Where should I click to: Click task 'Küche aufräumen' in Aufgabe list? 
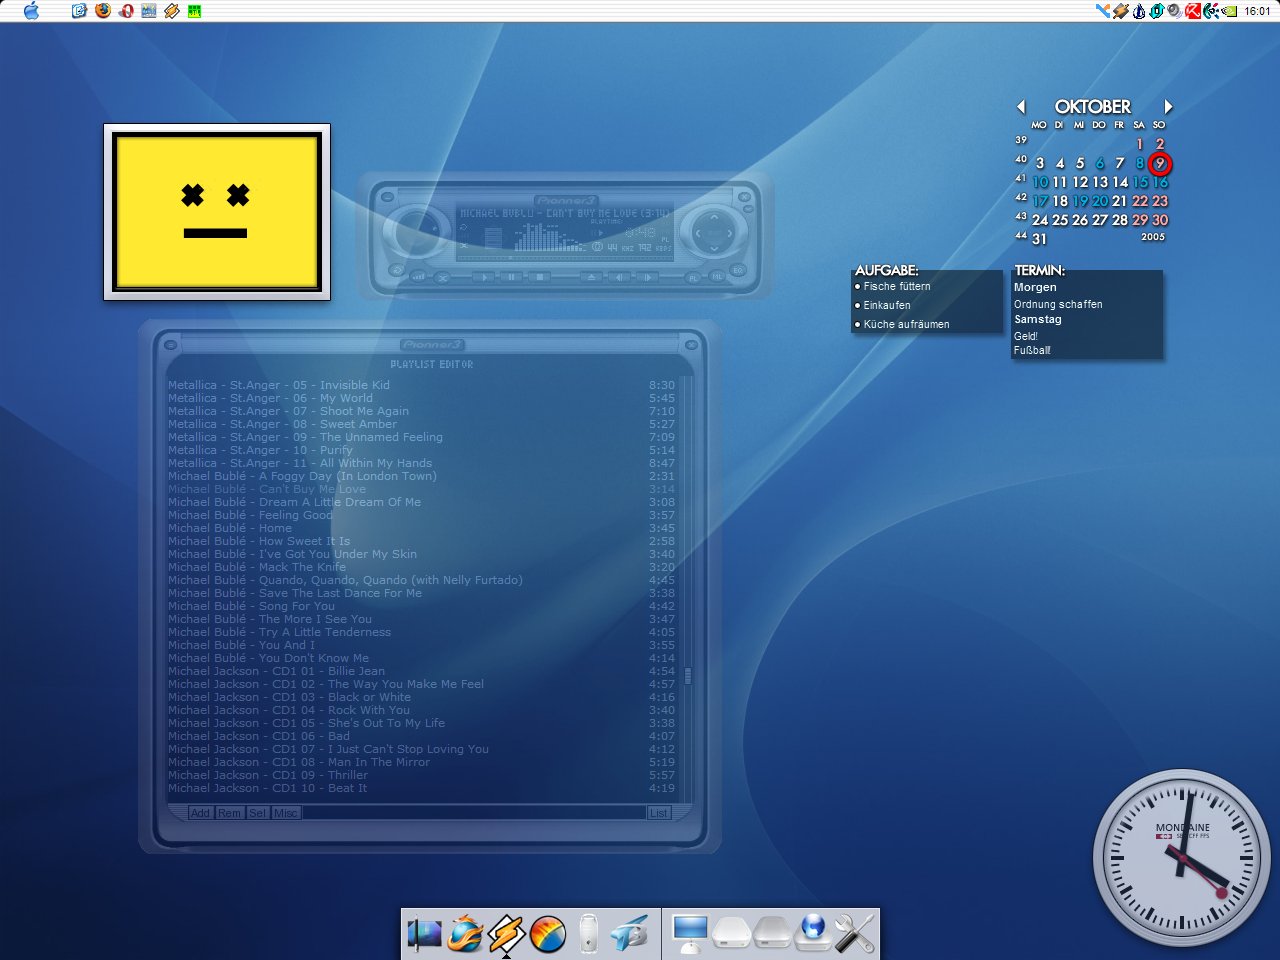pos(907,324)
